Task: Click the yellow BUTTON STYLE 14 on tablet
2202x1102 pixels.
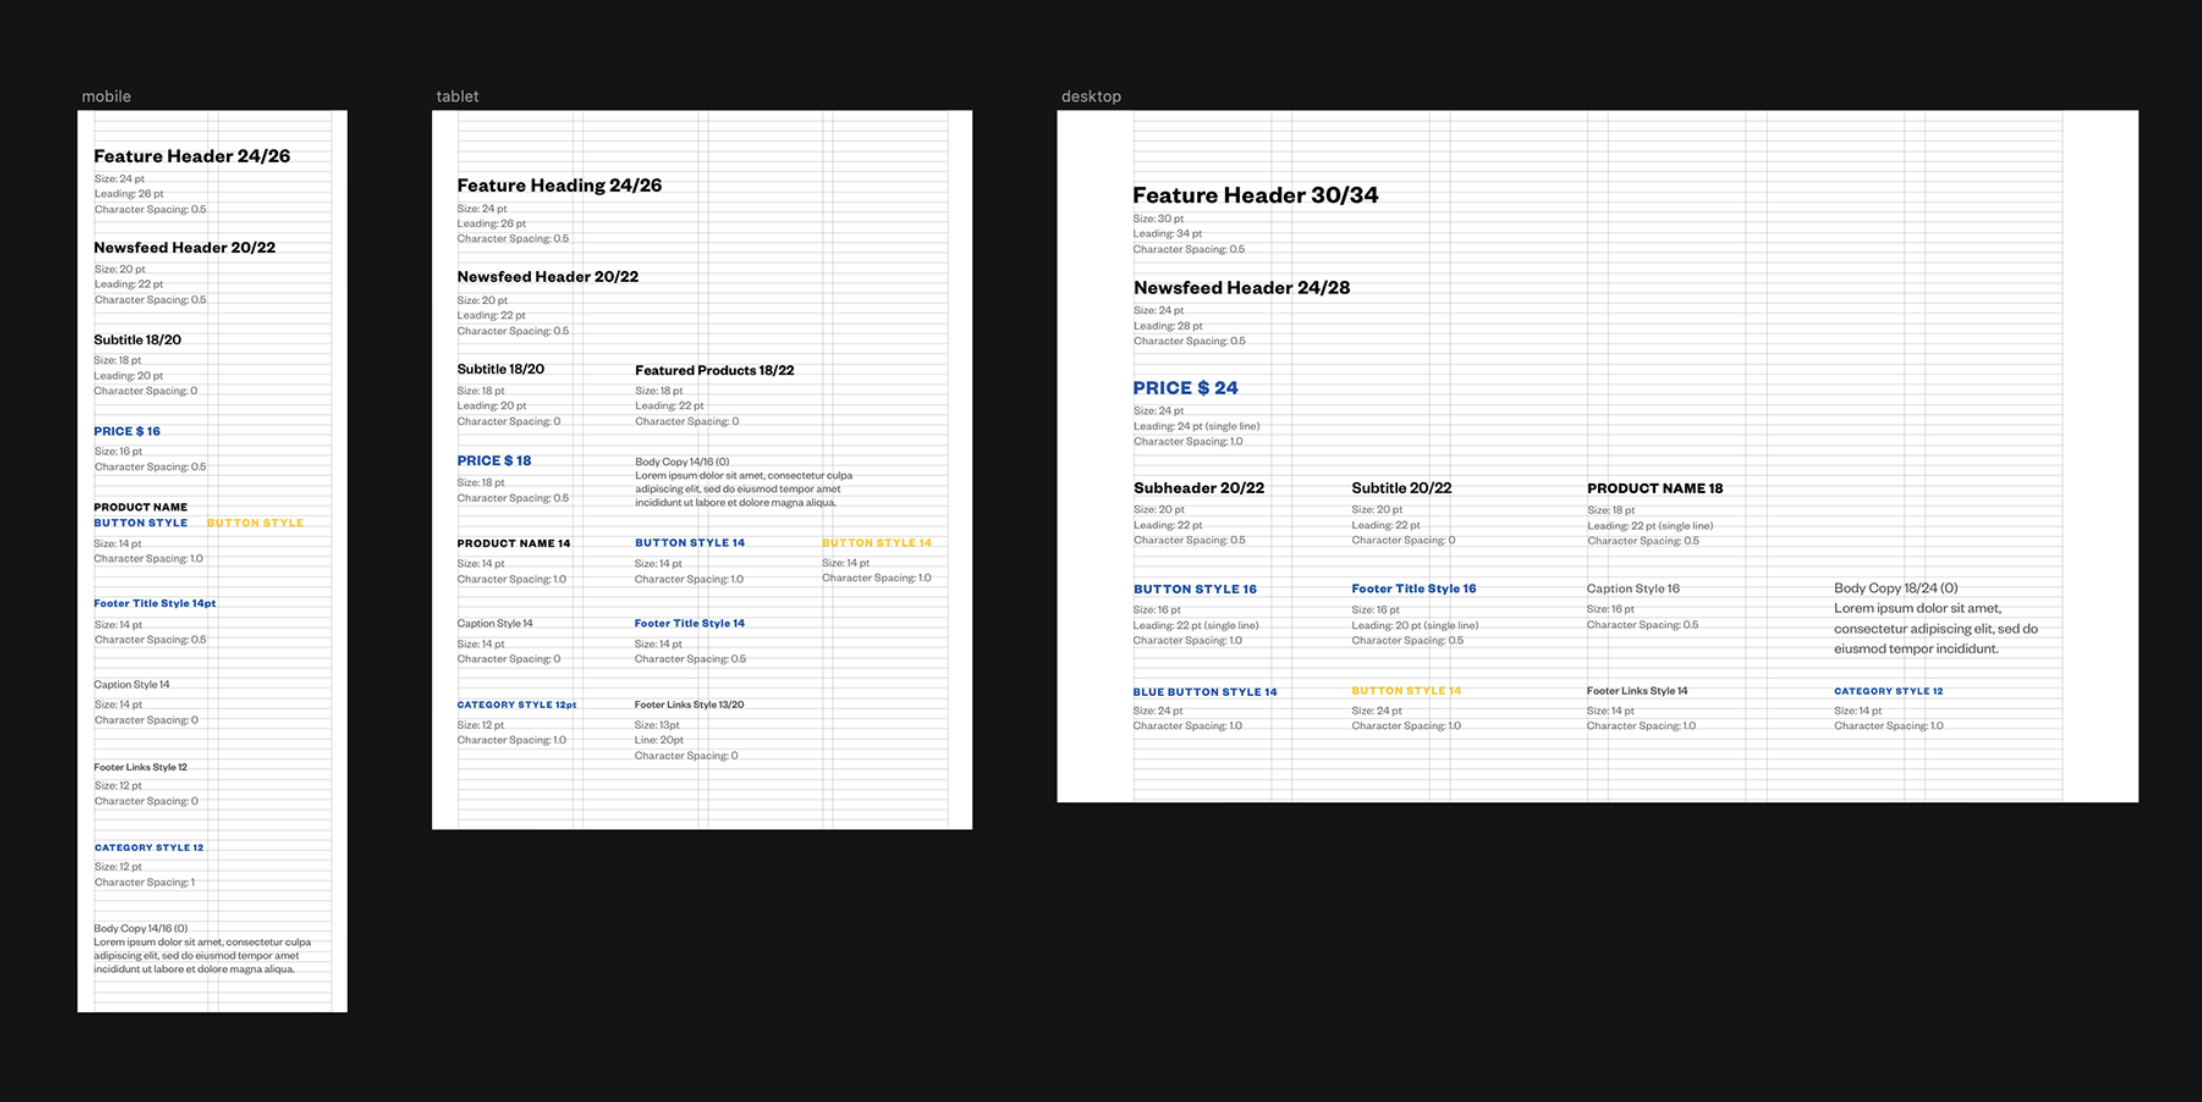Action: (x=876, y=543)
